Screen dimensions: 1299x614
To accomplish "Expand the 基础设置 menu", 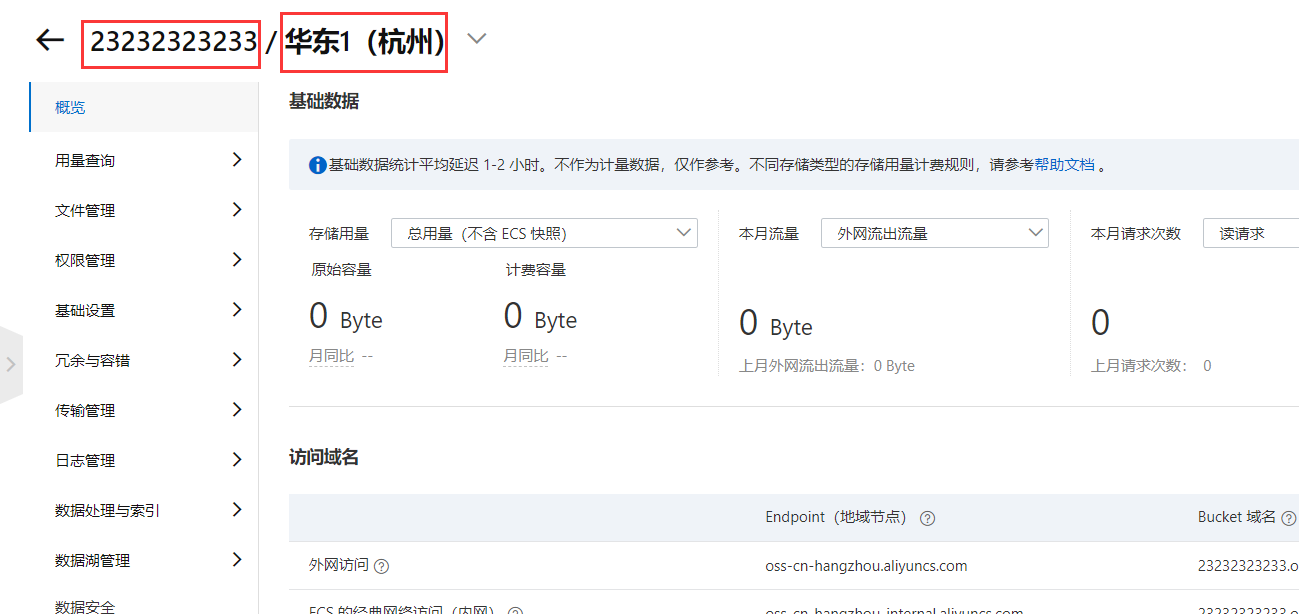I will point(149,310).
